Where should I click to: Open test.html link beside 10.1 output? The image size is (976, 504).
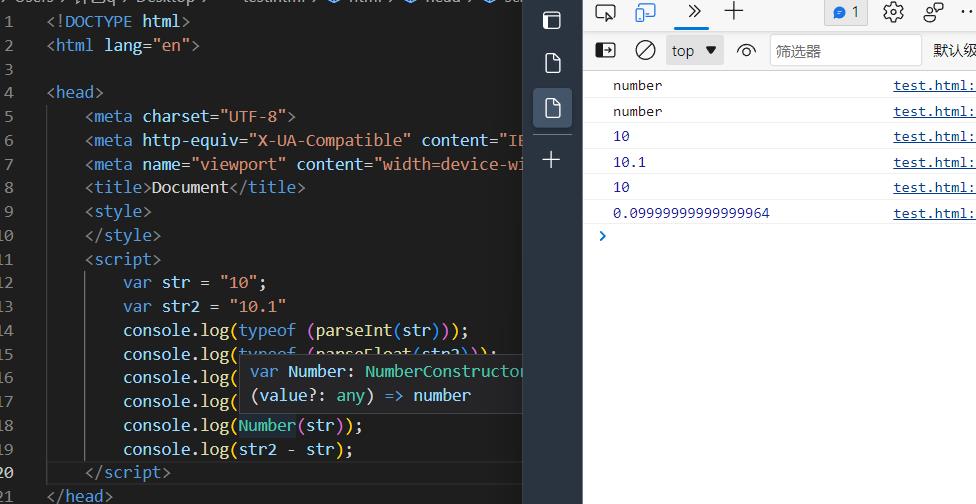click(934, 162)
